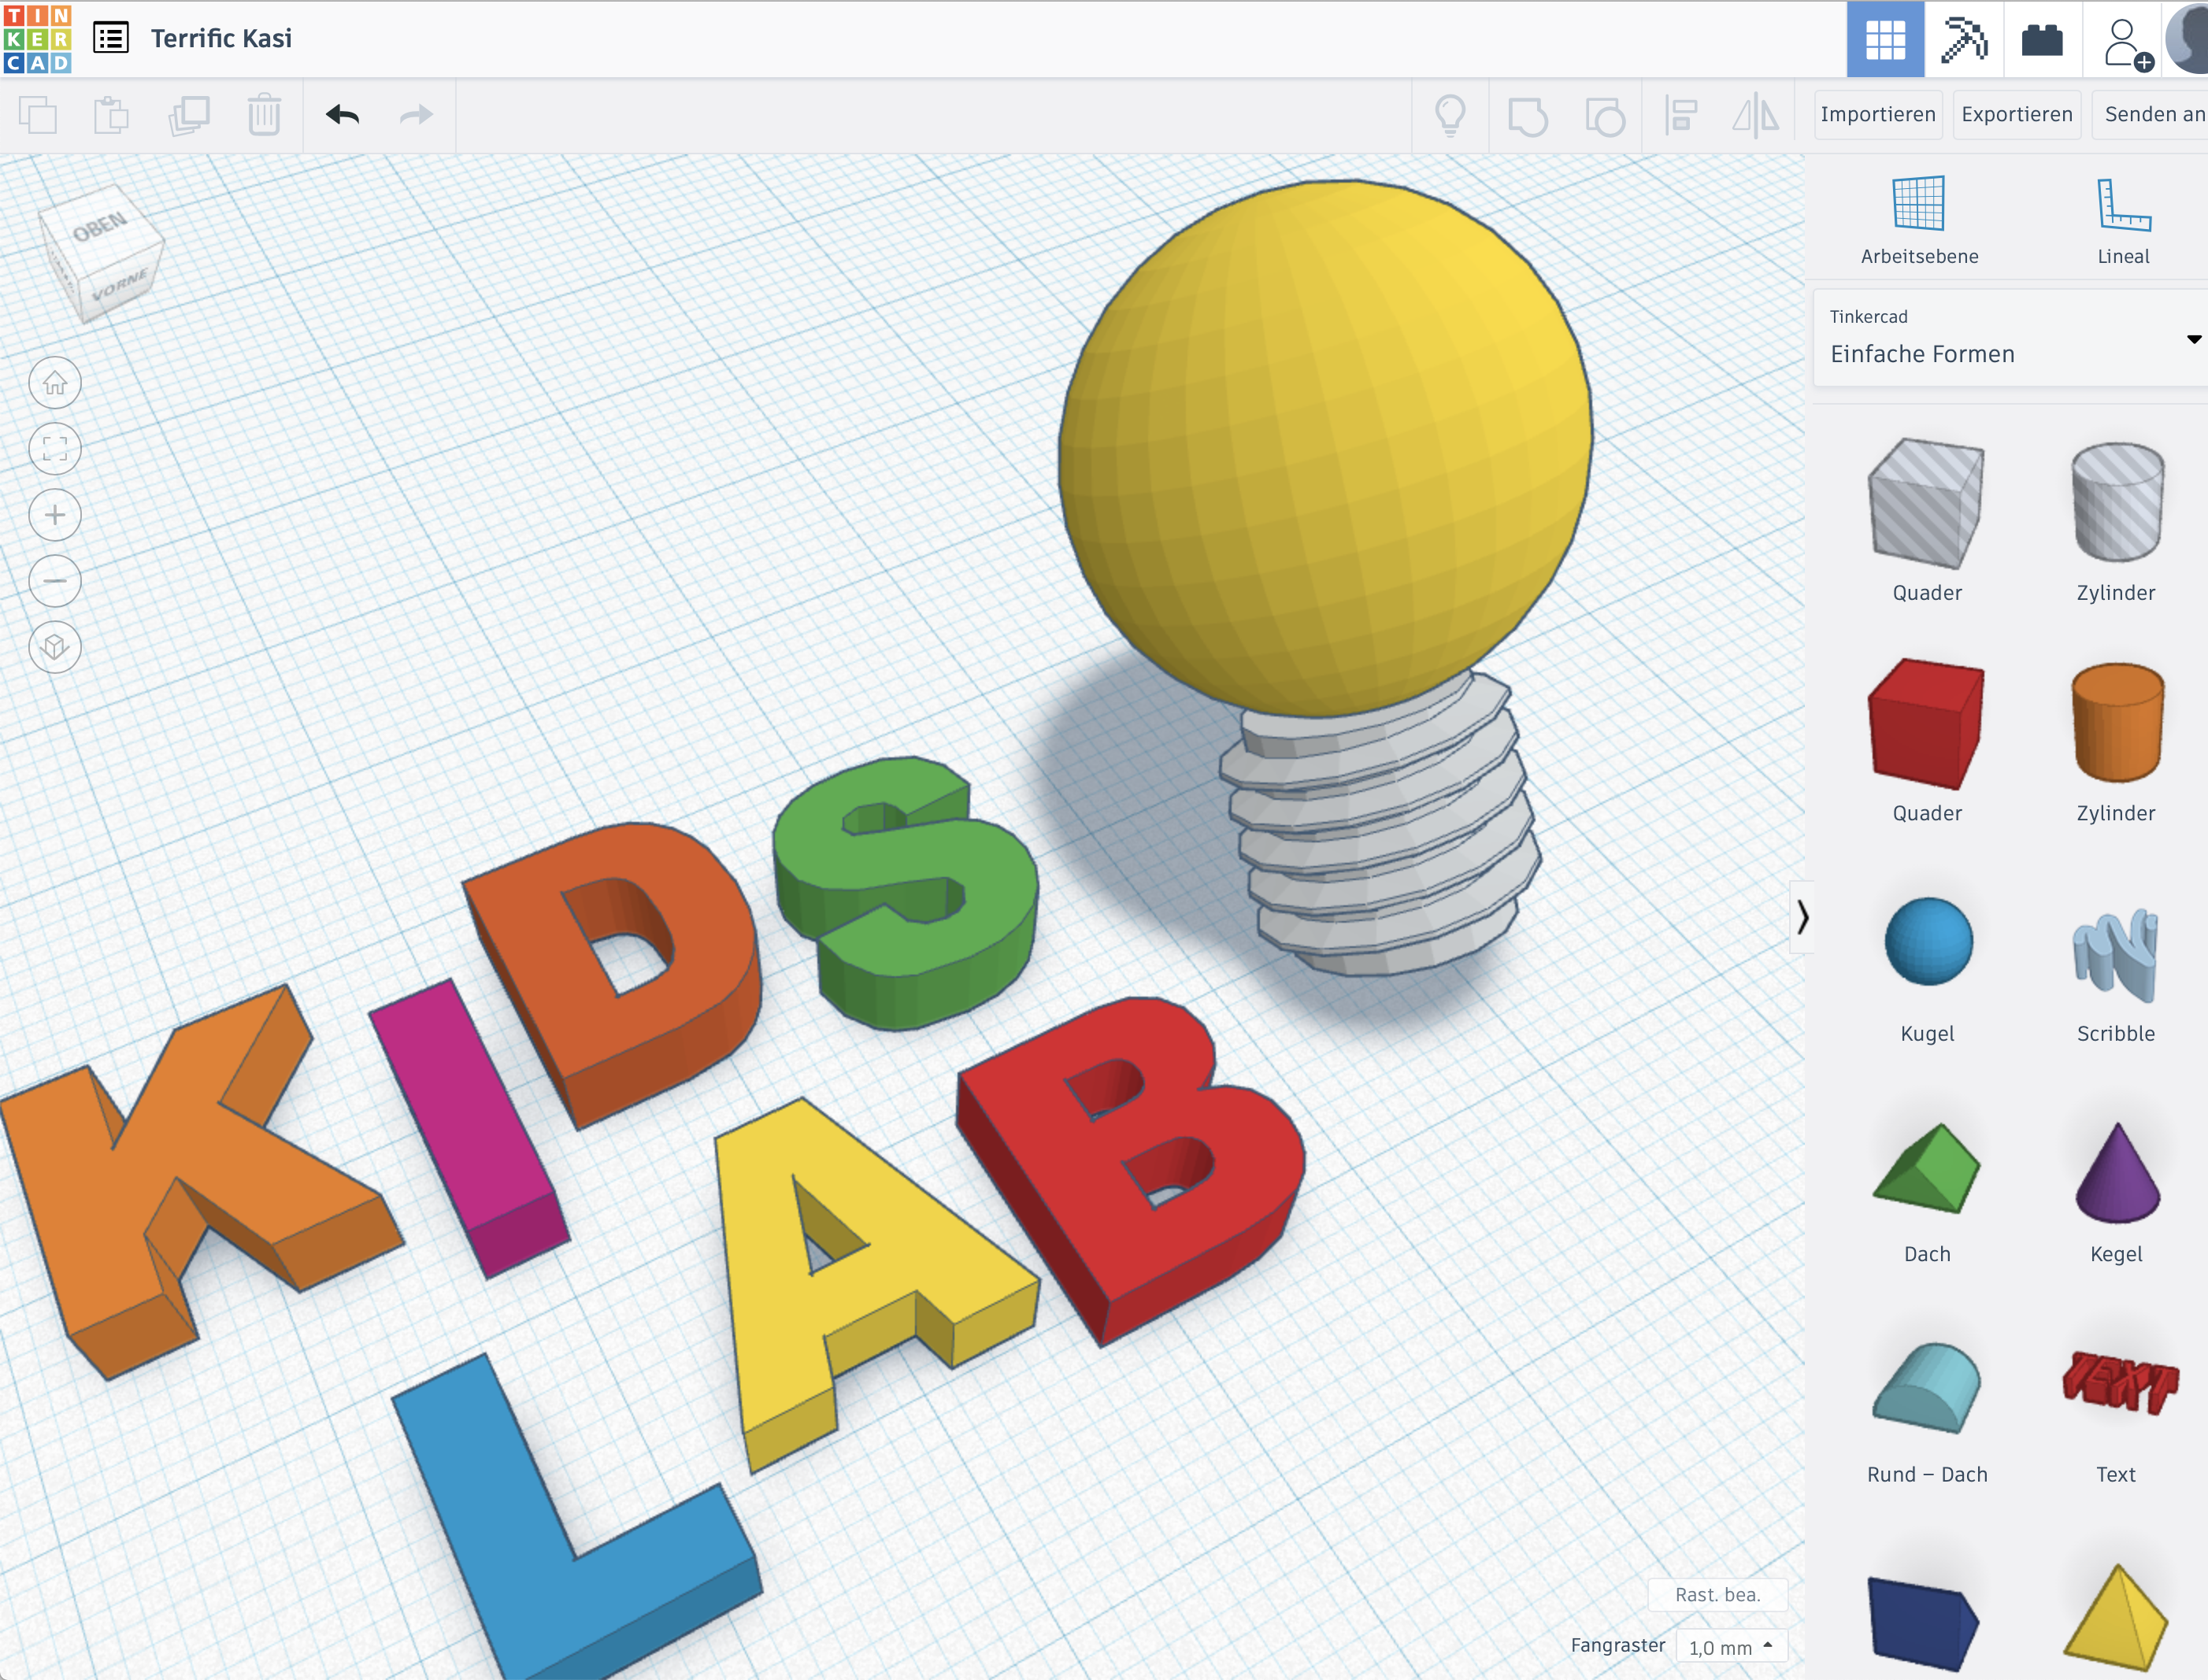The height and width of the screenshot is (1680, 2208).
Task: Click the zoom in plus button
Action: coord(55,515)
